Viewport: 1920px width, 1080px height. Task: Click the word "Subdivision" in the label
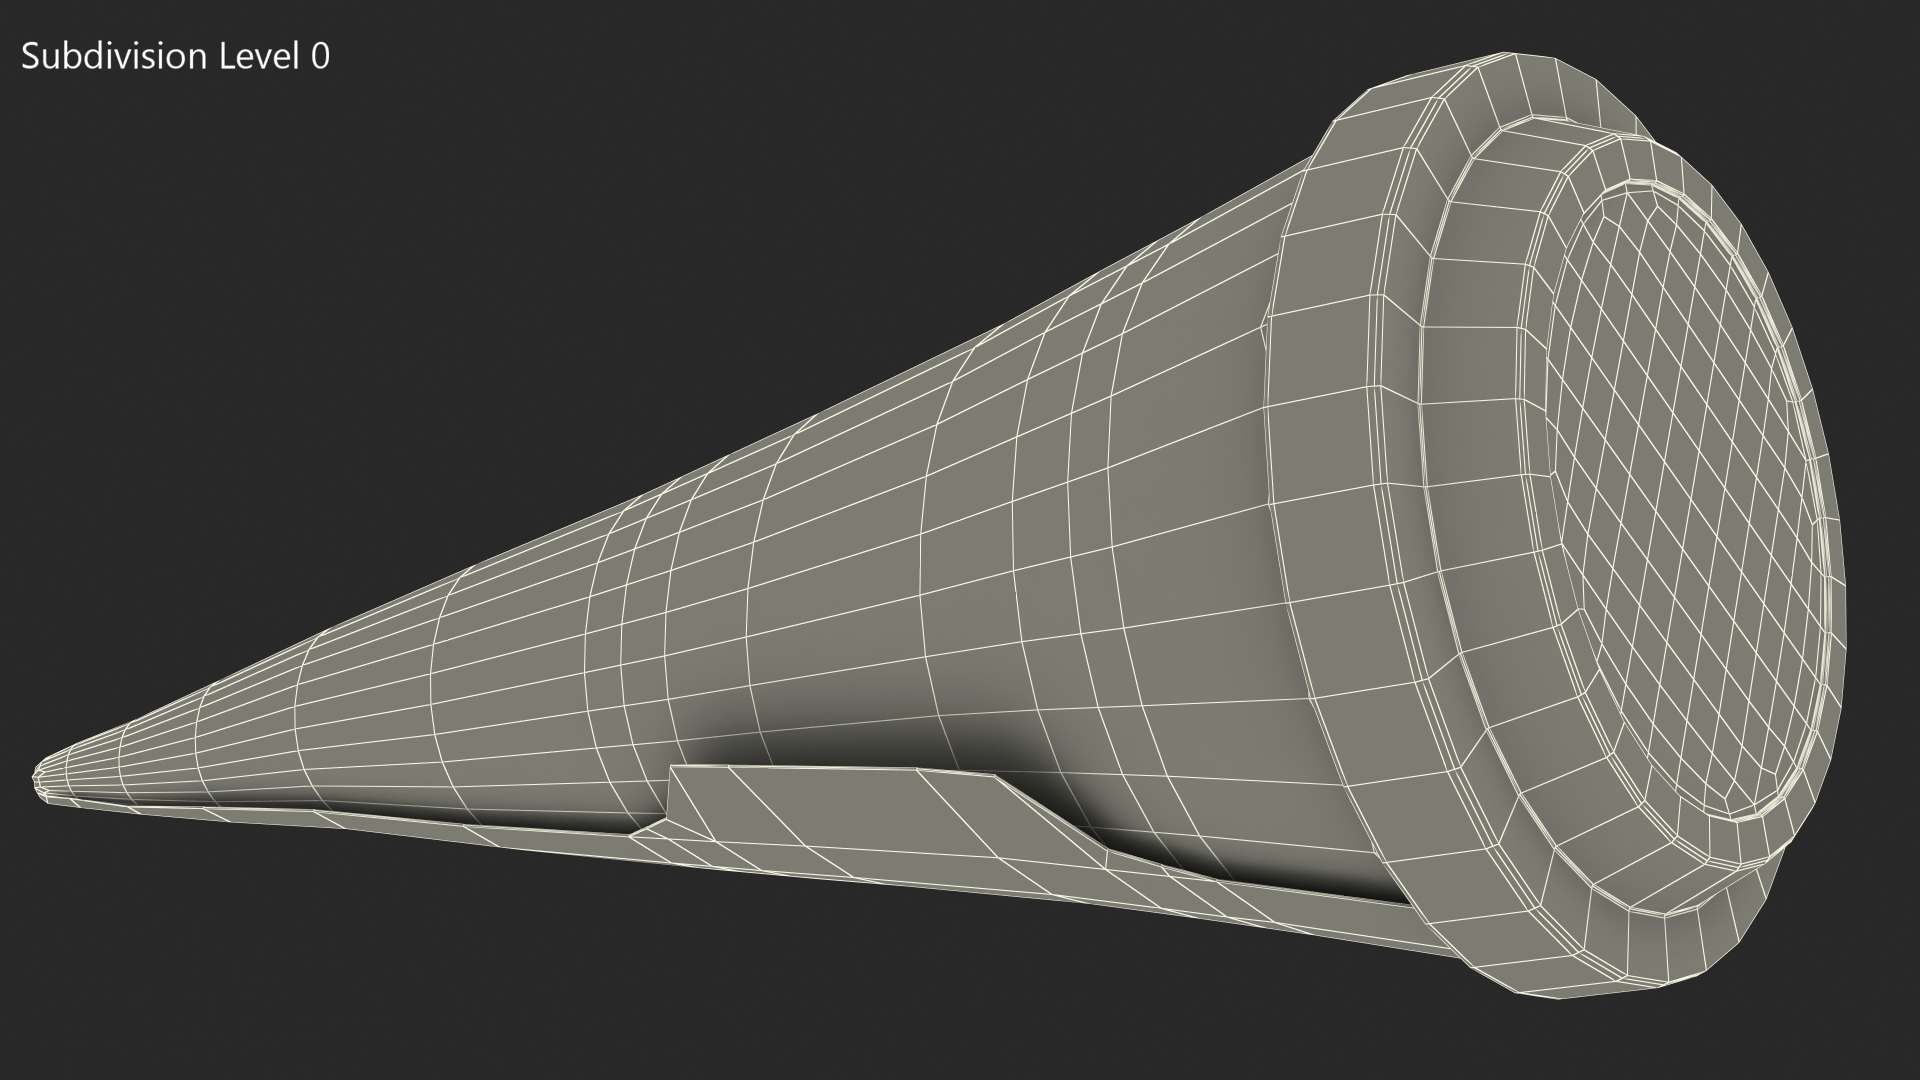pyautogui.click(x=112, y=57)
